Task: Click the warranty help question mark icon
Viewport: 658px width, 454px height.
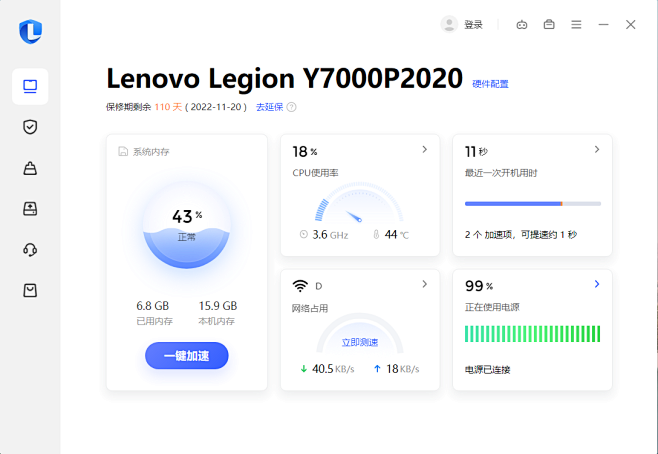Action: click(291, 107)
